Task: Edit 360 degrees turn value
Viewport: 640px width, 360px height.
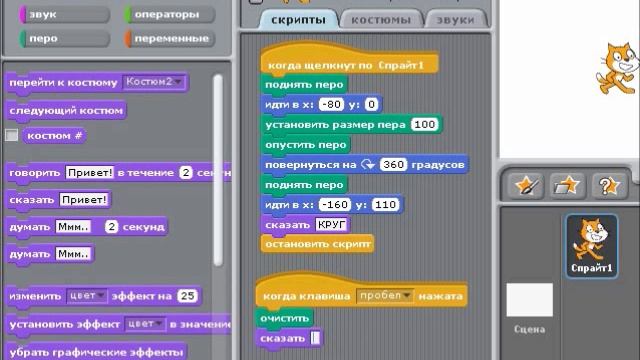Action: click(x=393, y=164)
